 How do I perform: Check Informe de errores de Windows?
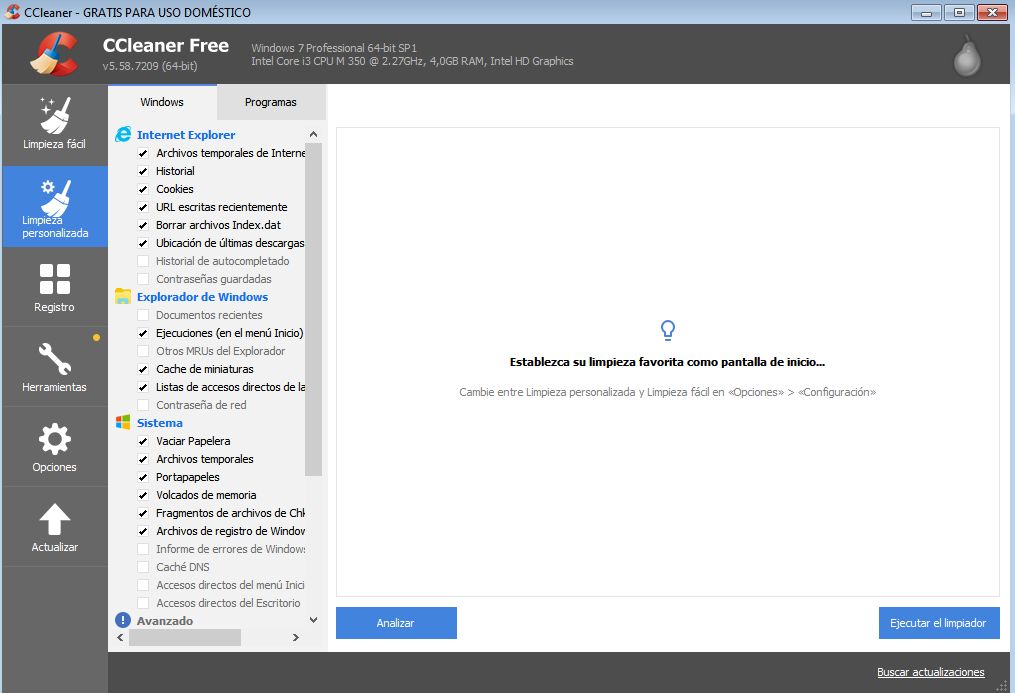click(x=143, y=549)
